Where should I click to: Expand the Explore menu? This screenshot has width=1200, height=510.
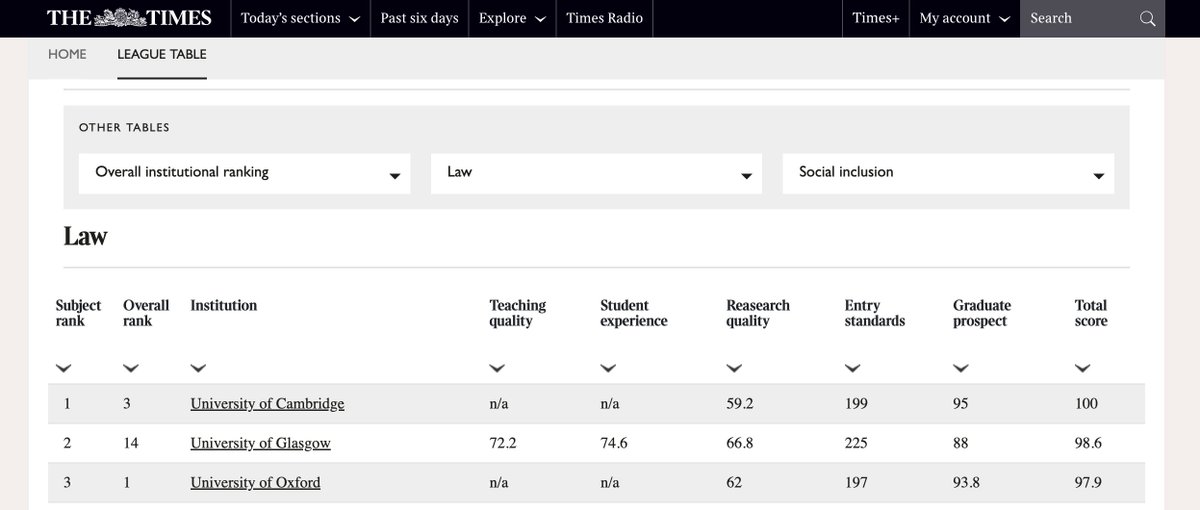tap(512, 18)
